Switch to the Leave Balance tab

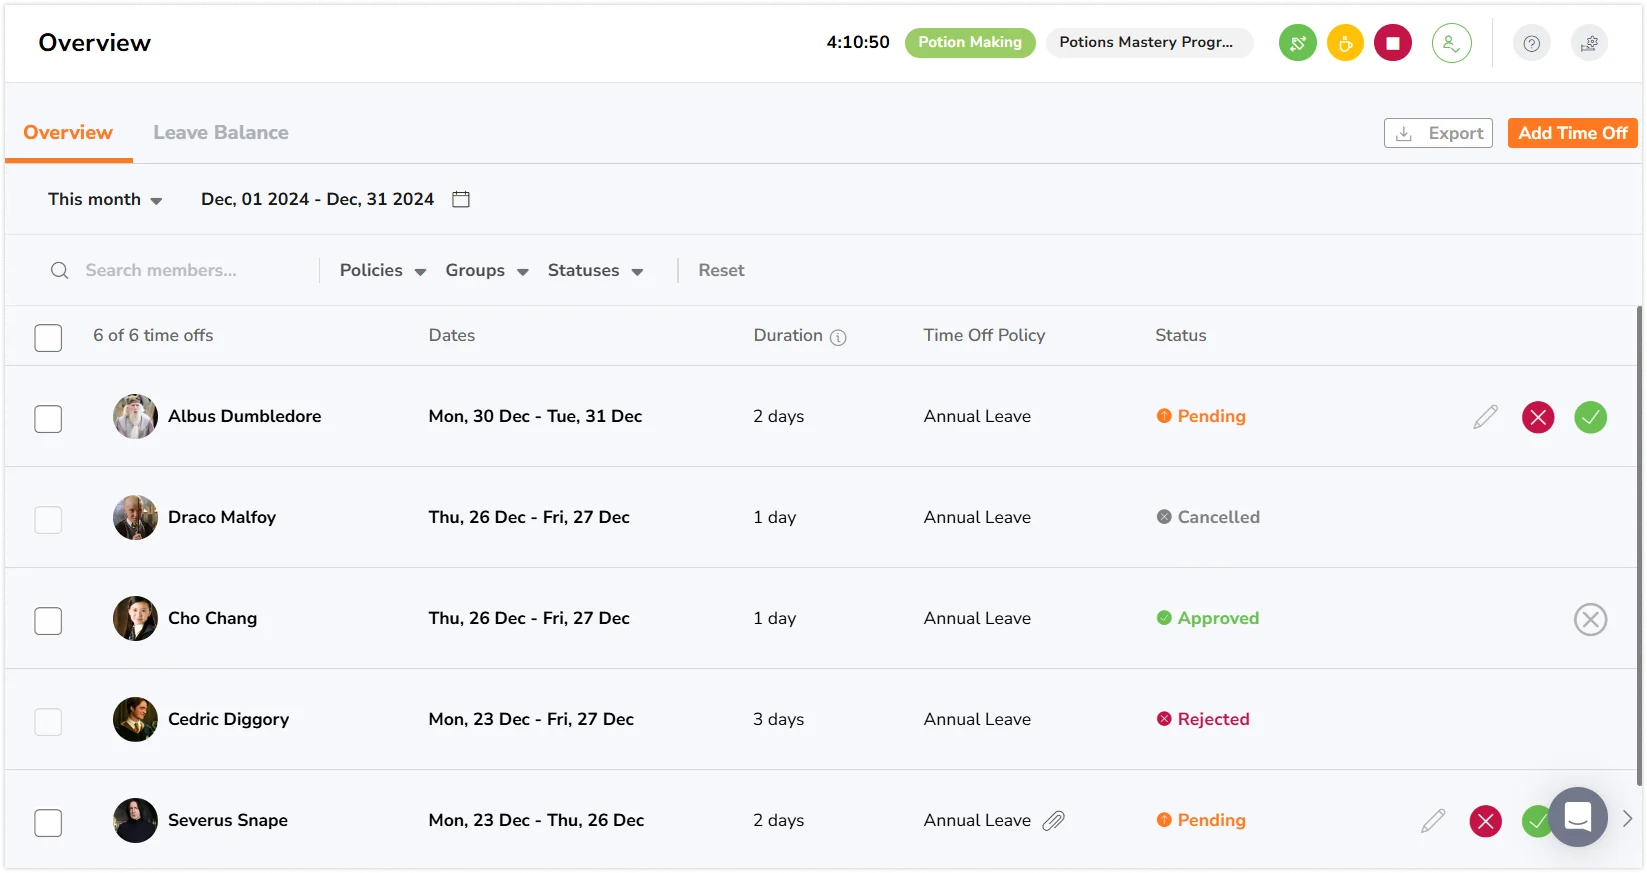tap(221, 132)
